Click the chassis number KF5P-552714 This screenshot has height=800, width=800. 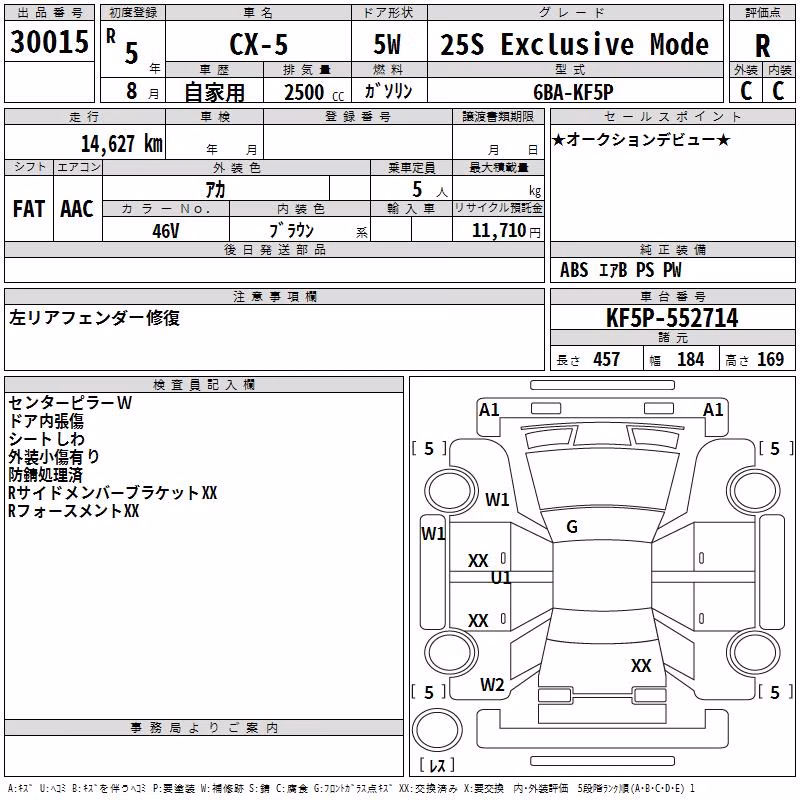coord(672,318)
